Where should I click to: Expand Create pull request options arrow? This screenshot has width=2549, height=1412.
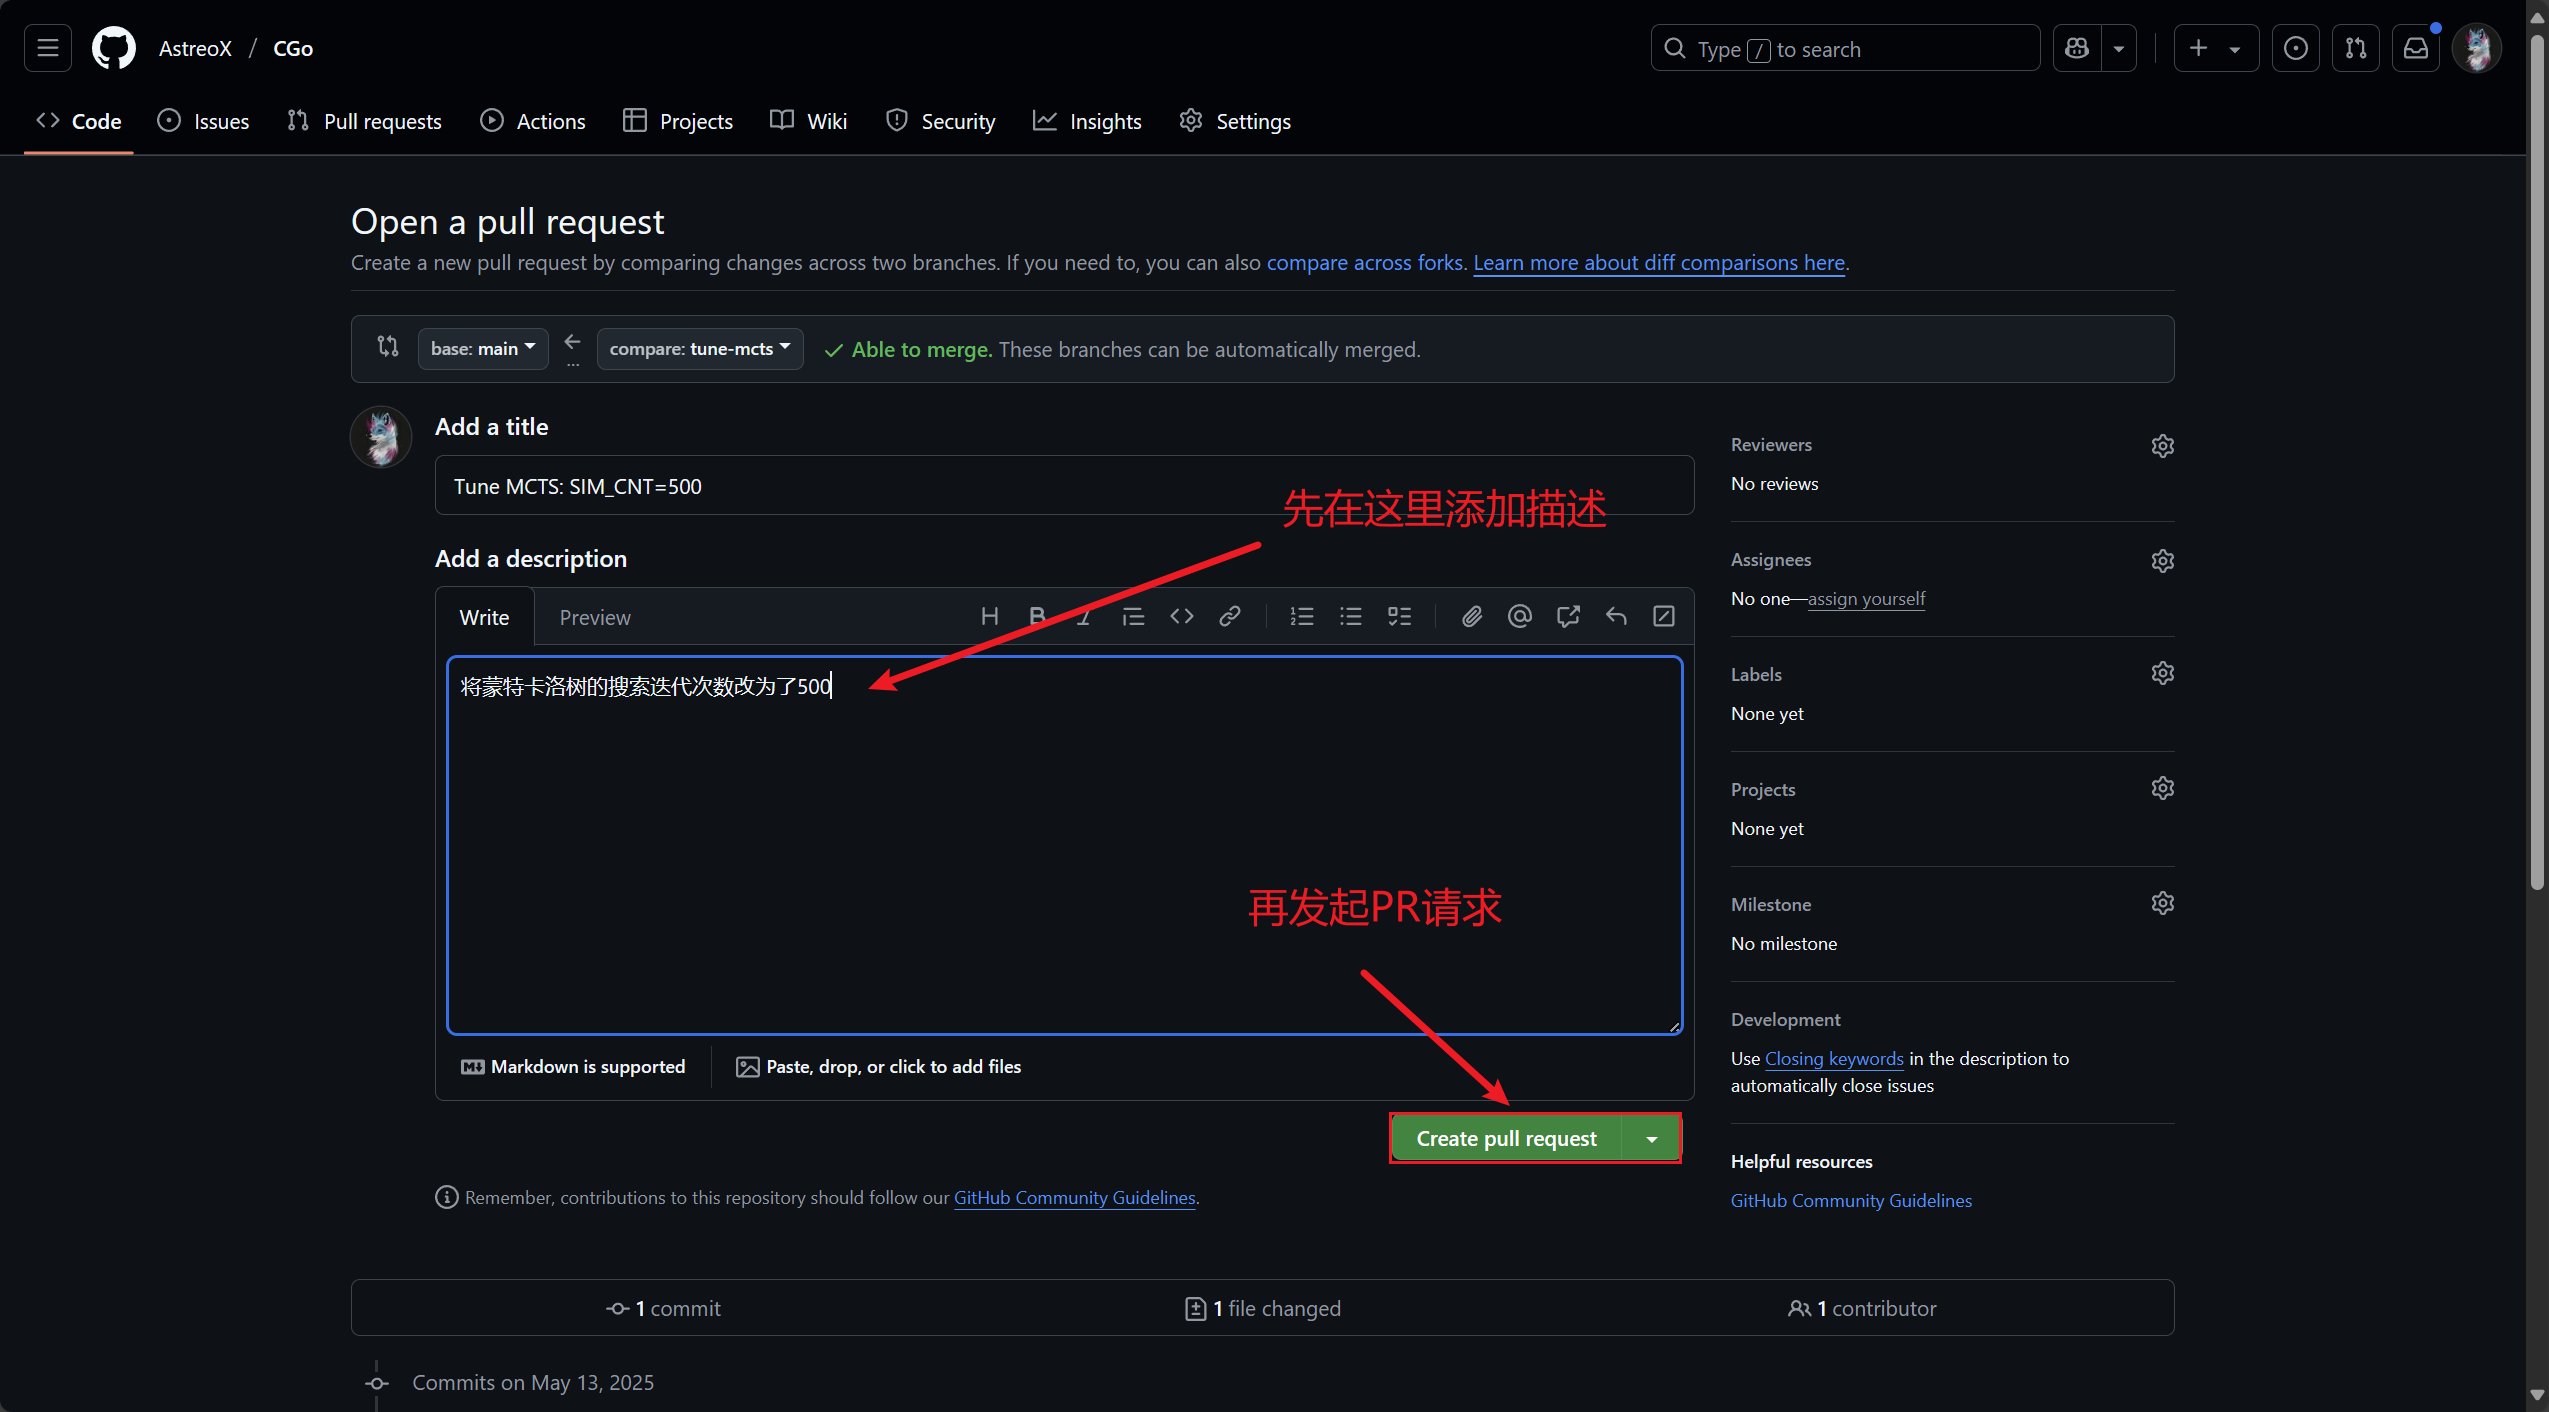point(1652,1139)
